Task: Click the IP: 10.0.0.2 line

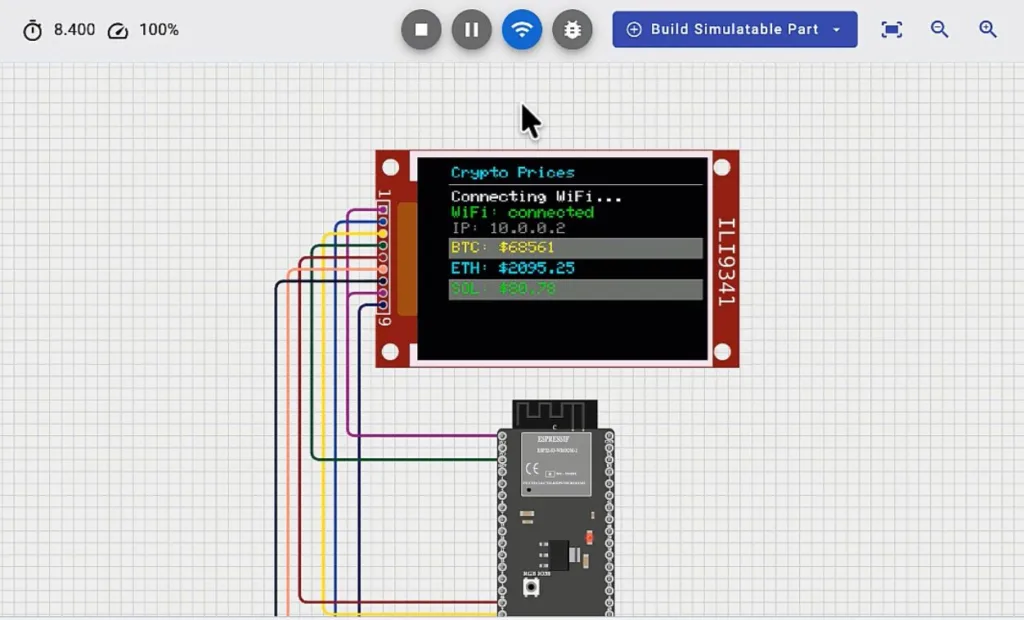Action: click(x=508, y=228)
